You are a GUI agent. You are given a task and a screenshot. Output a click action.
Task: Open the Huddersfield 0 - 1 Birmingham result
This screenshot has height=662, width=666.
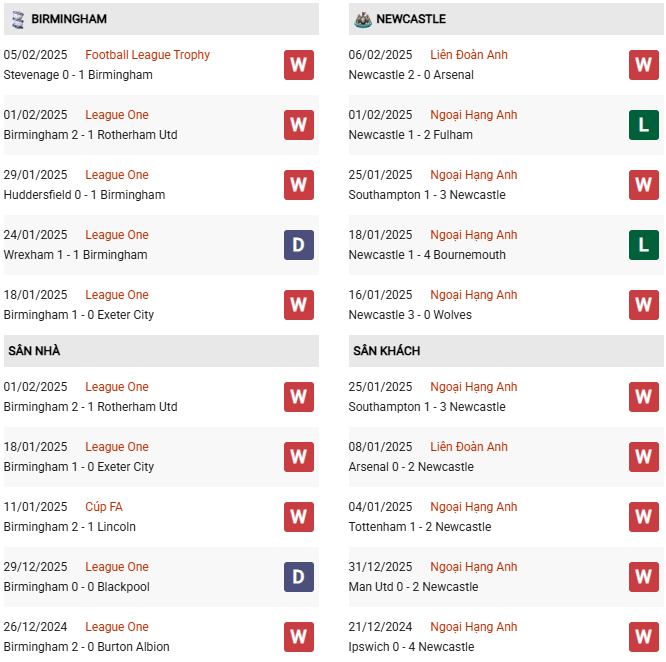[84, 195]
